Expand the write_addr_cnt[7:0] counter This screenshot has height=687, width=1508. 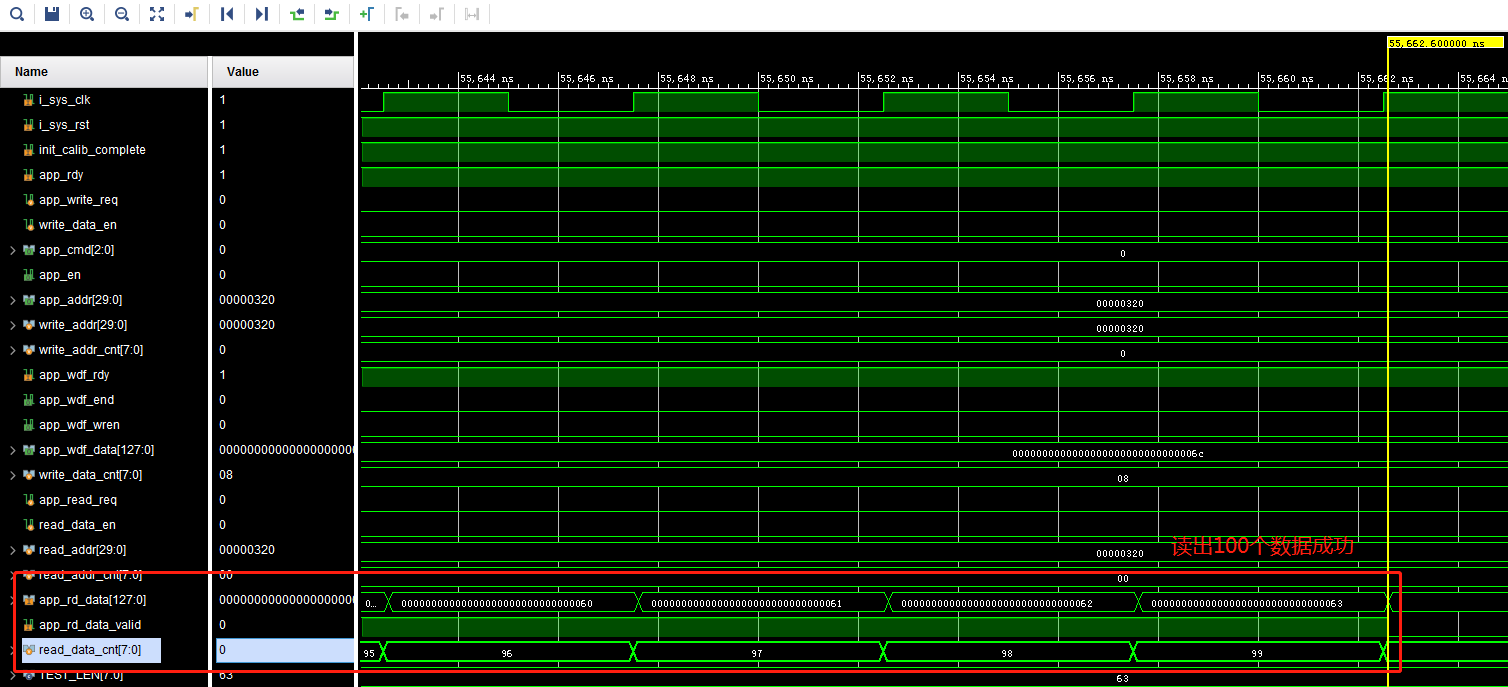[10, 349]
